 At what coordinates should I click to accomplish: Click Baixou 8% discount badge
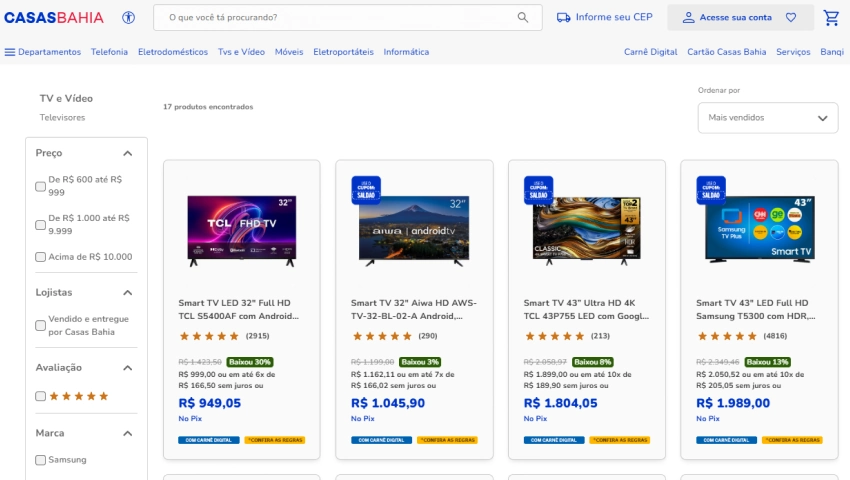593,362
